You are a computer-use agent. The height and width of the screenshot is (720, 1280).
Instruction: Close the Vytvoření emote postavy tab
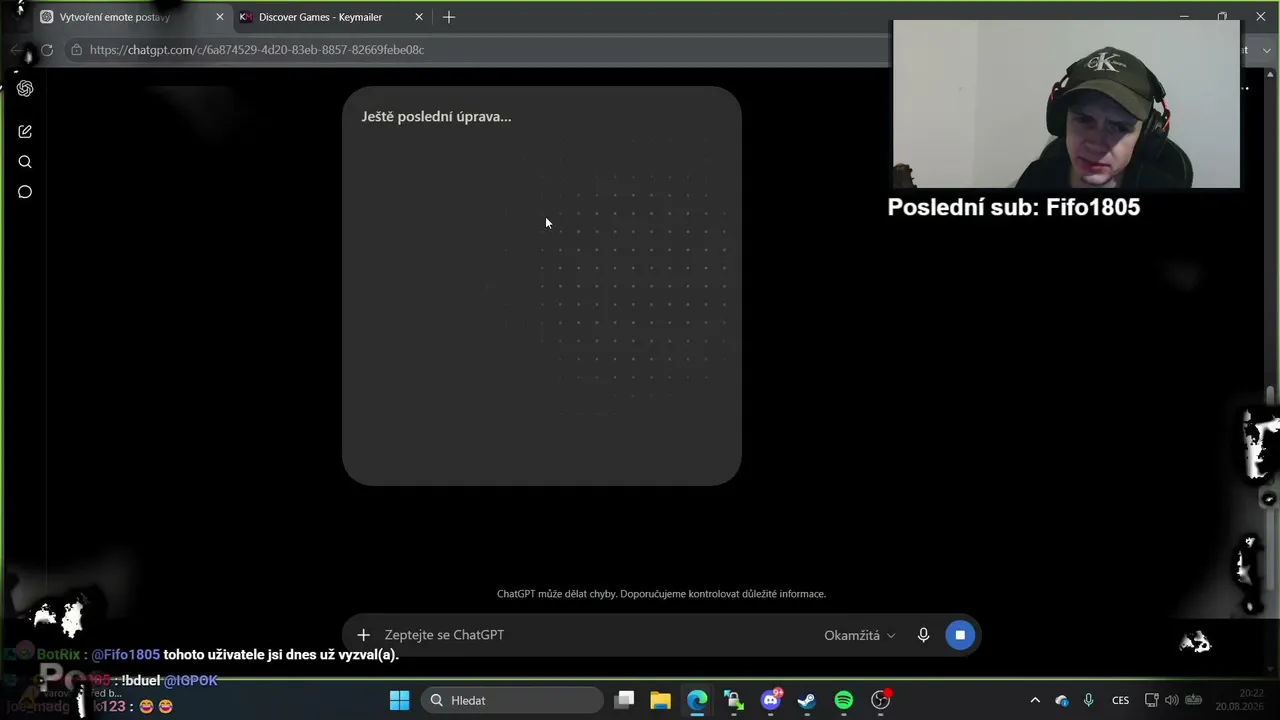point(220,17)
